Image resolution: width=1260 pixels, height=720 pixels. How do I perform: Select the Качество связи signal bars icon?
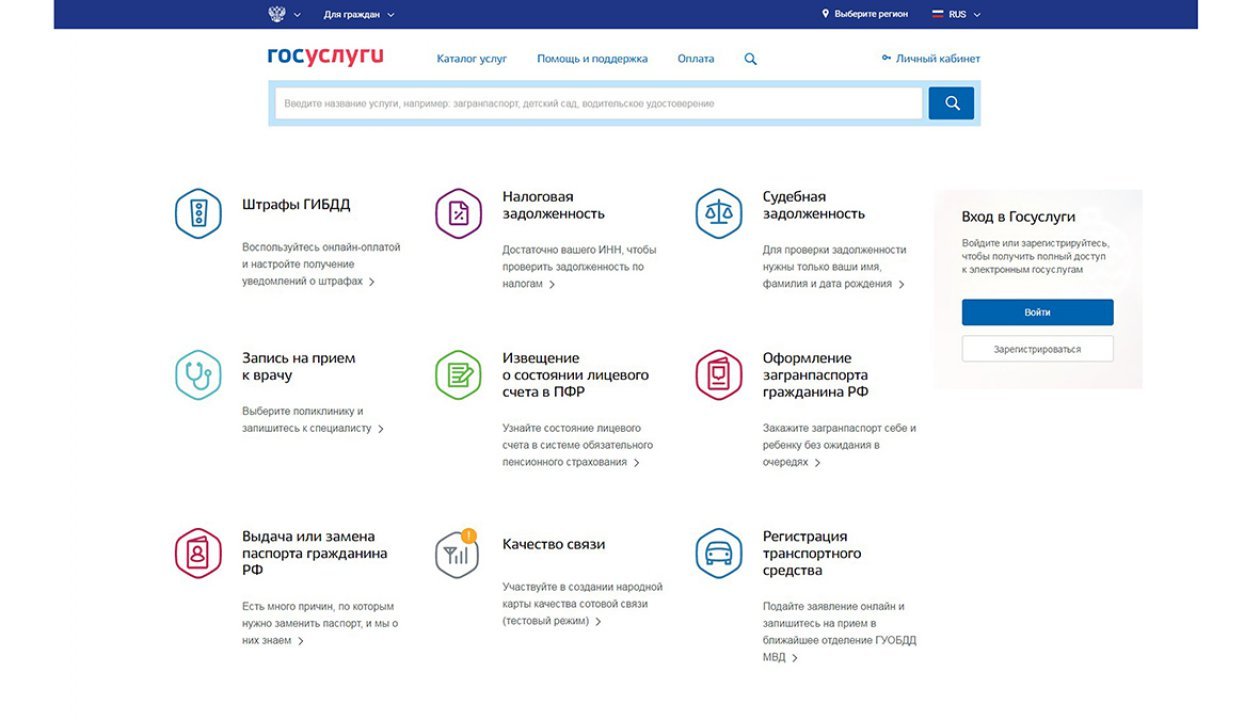[457, 555]
